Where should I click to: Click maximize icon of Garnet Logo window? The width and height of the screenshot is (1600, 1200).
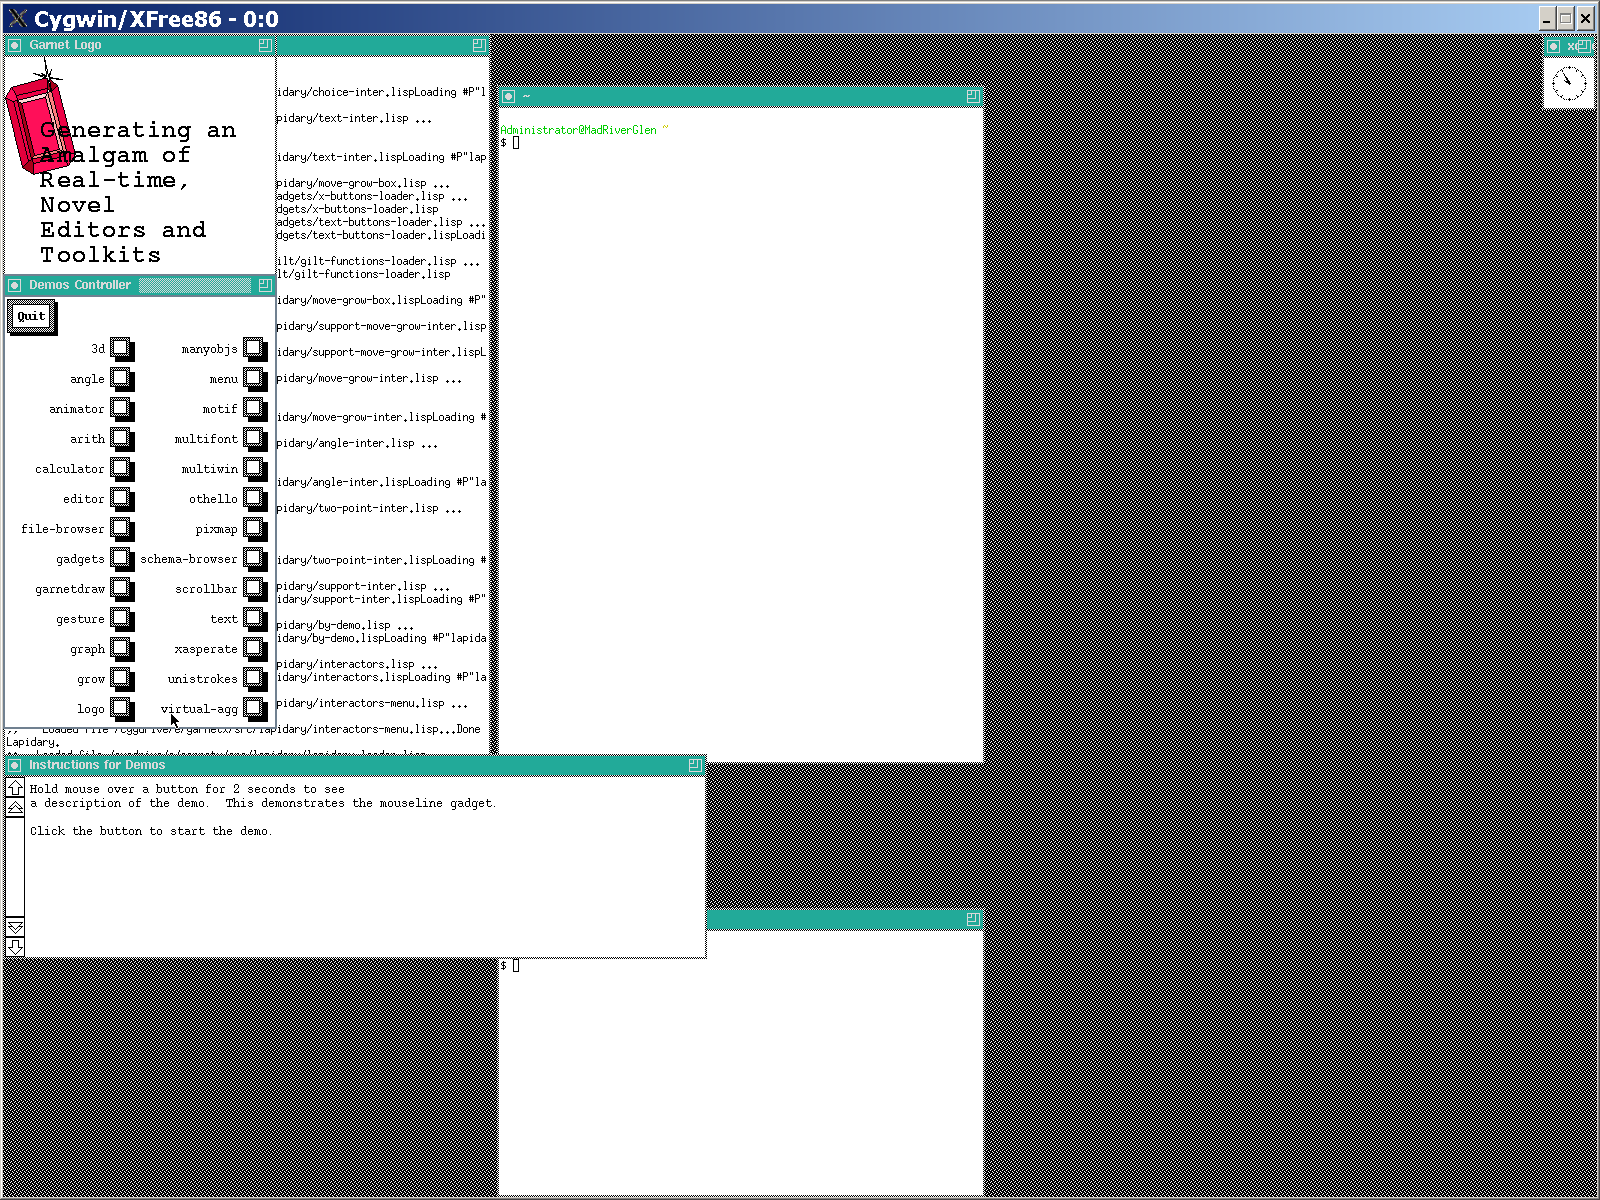click(x=265, y=45)
